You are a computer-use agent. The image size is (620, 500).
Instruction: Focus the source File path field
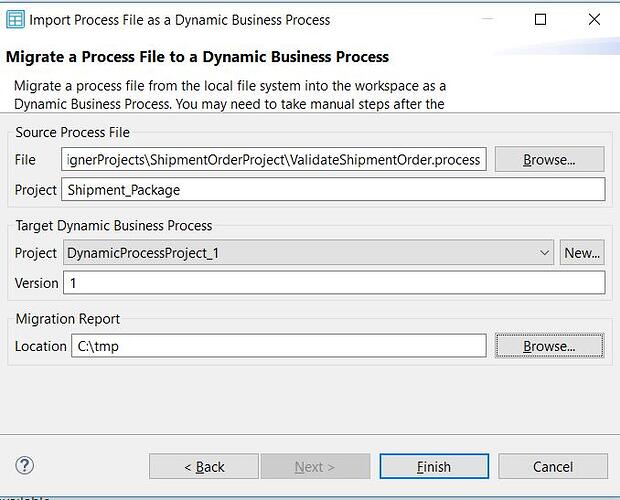click(274, 160)
